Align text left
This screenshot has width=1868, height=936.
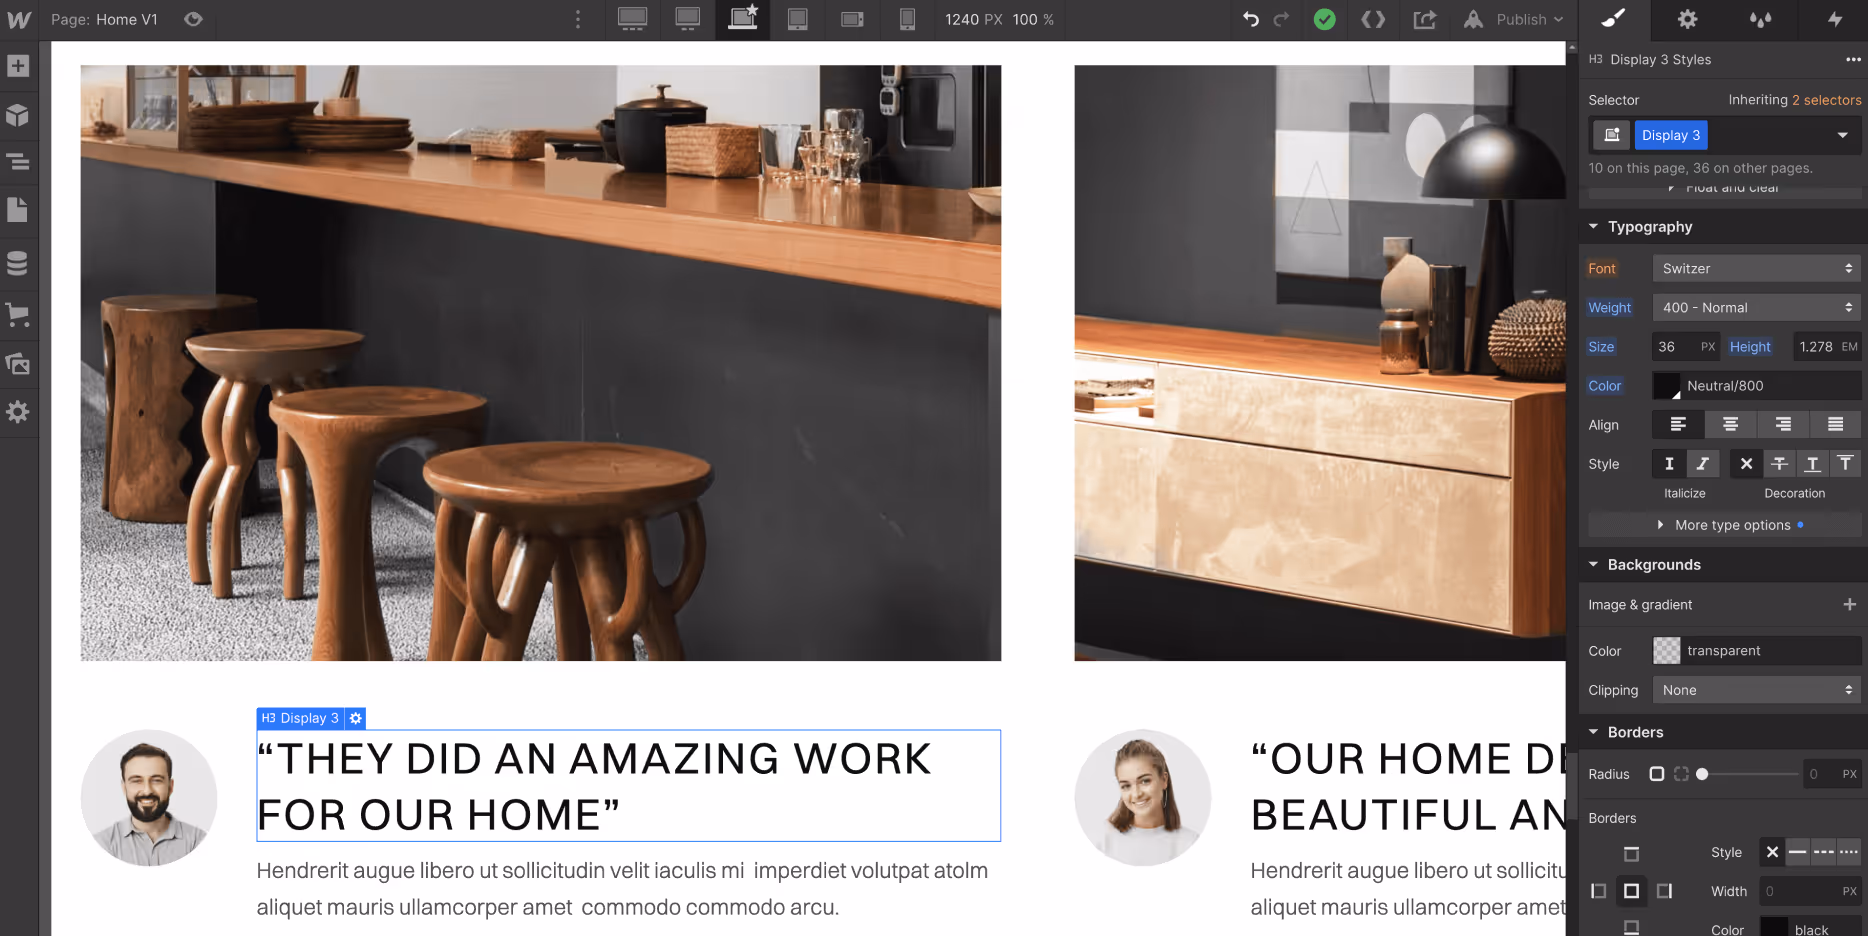click(x=1678, y=425)
